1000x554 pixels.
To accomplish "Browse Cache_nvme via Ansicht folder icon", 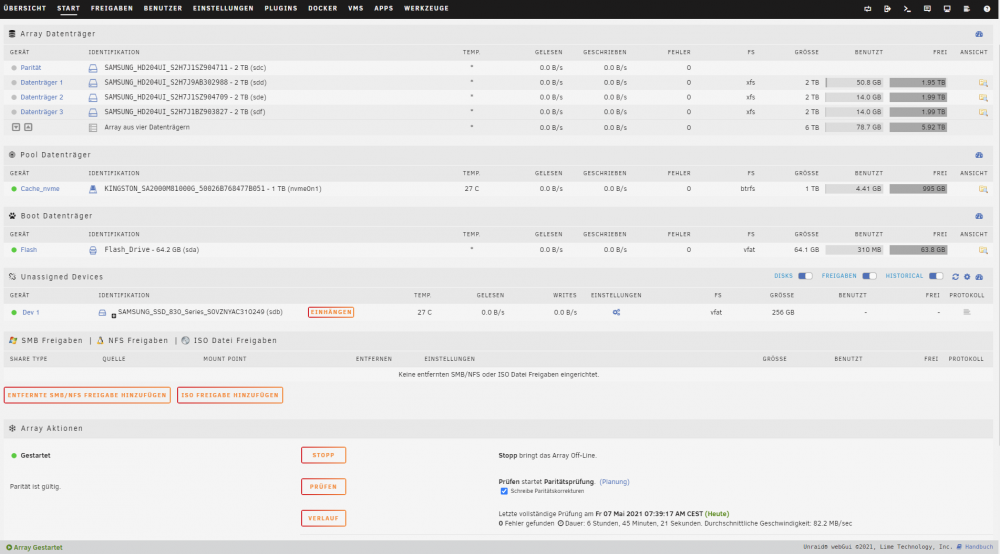I will [983, 189].
